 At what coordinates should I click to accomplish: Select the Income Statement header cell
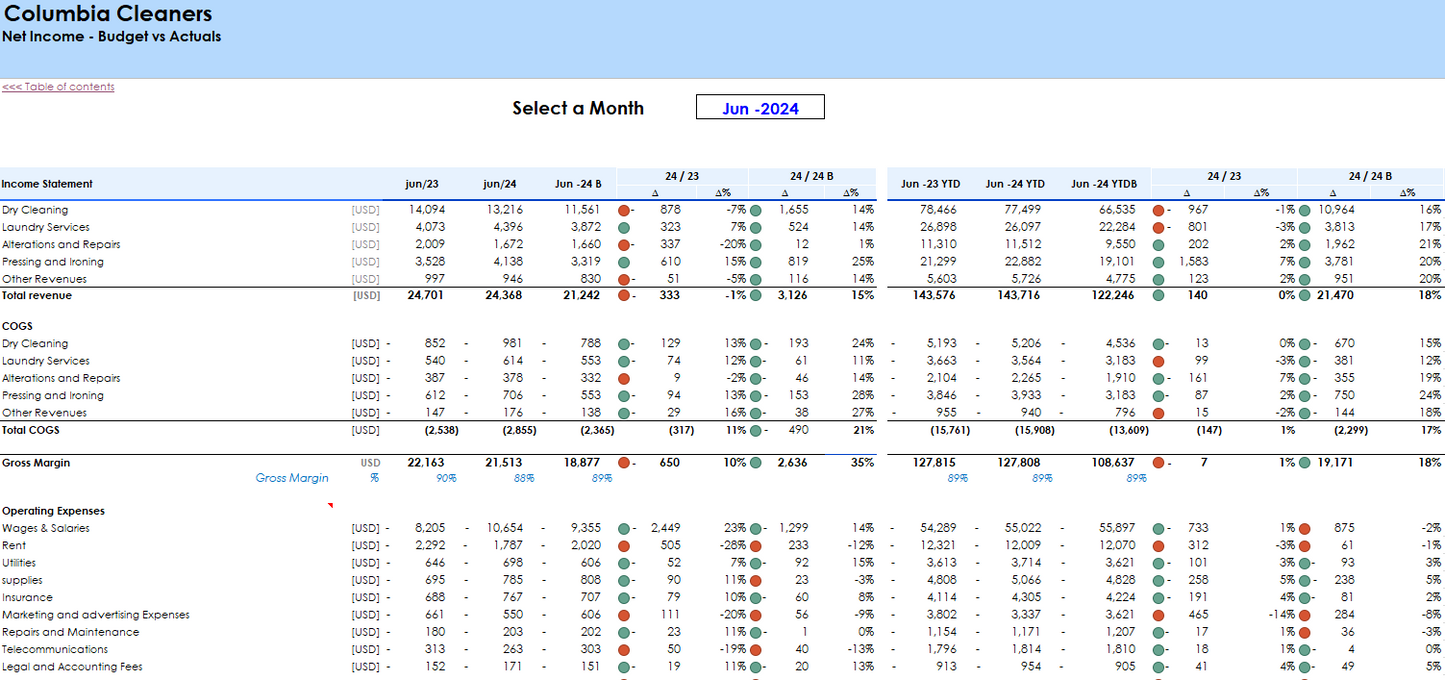pos(47,184)
